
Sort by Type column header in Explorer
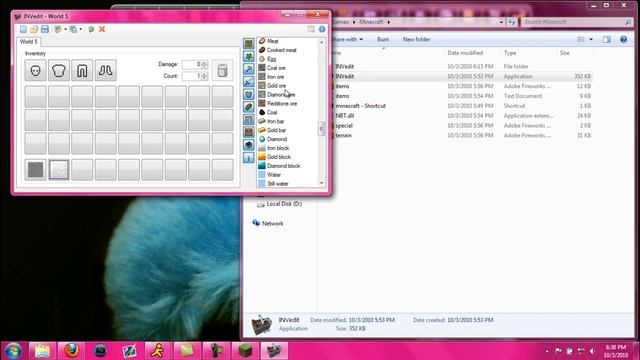click(510, 53)
